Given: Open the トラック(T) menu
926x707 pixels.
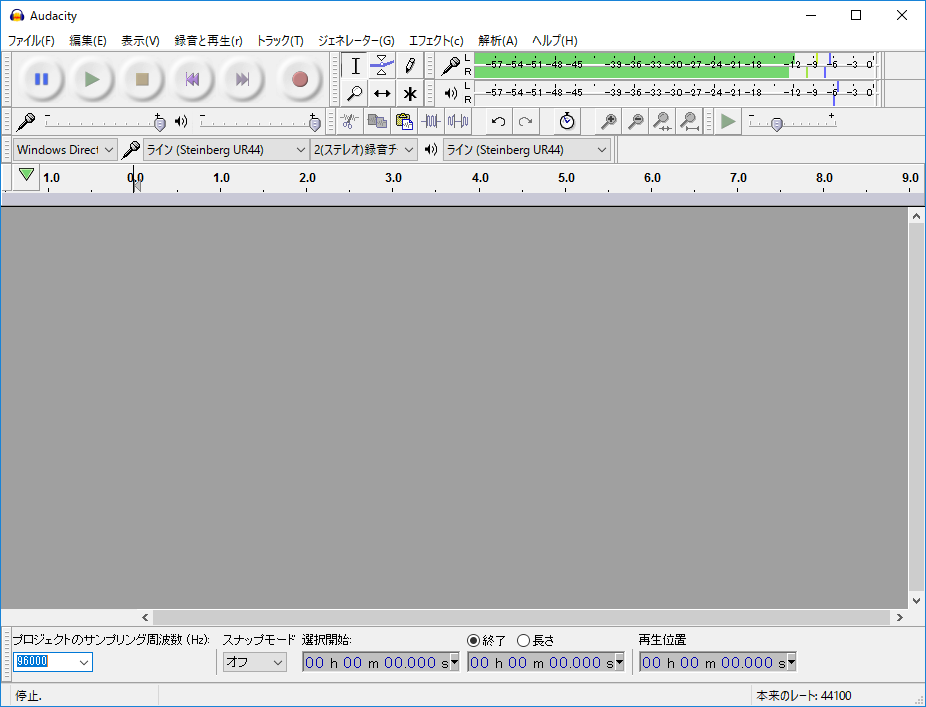Looking at the screenshot, I should point(280,41).
